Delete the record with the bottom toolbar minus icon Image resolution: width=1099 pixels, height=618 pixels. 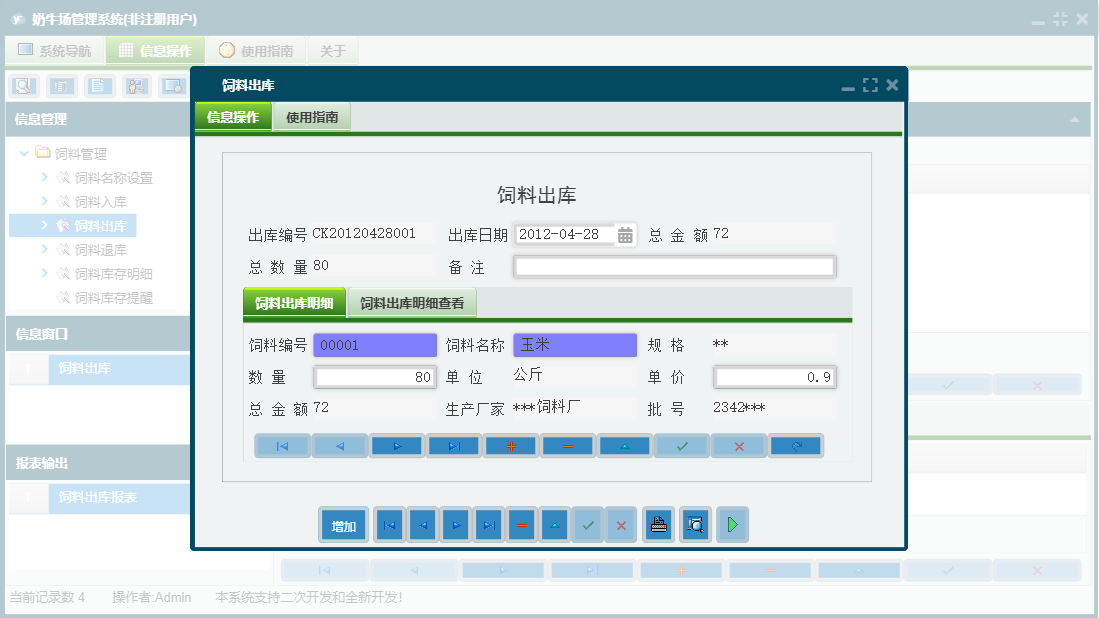coord(522,525)
